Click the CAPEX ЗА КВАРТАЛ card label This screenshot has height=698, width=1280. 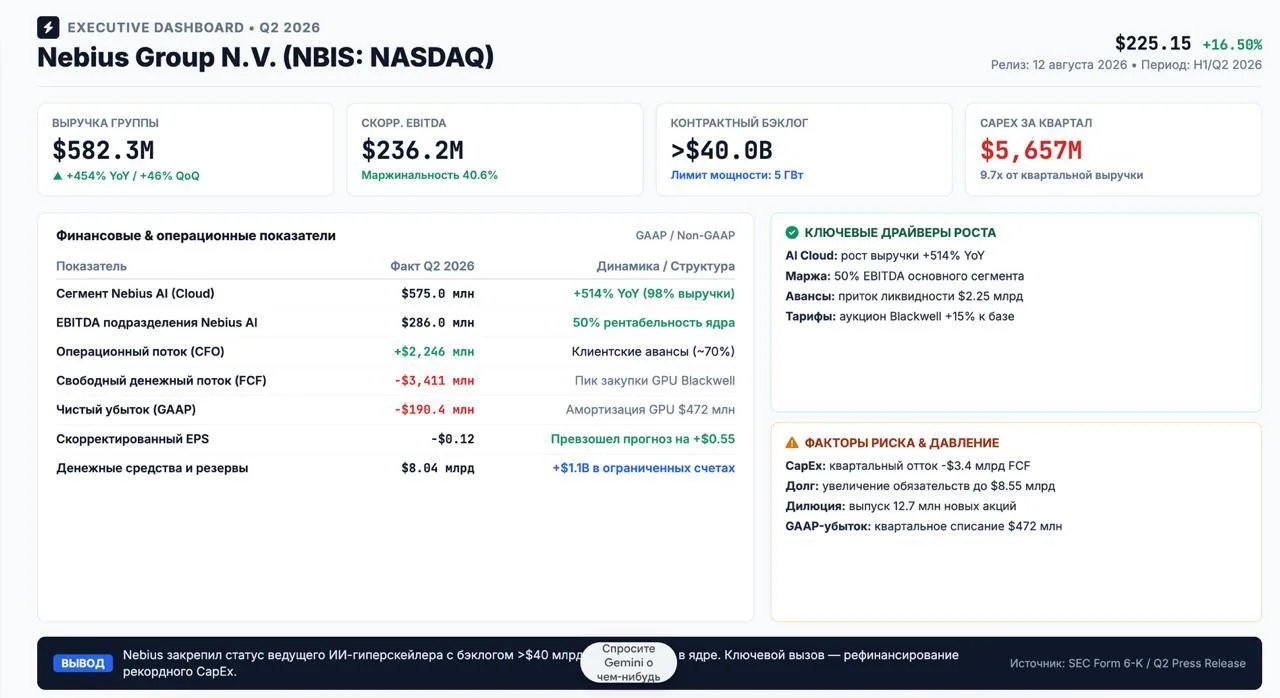point(1036,123)
